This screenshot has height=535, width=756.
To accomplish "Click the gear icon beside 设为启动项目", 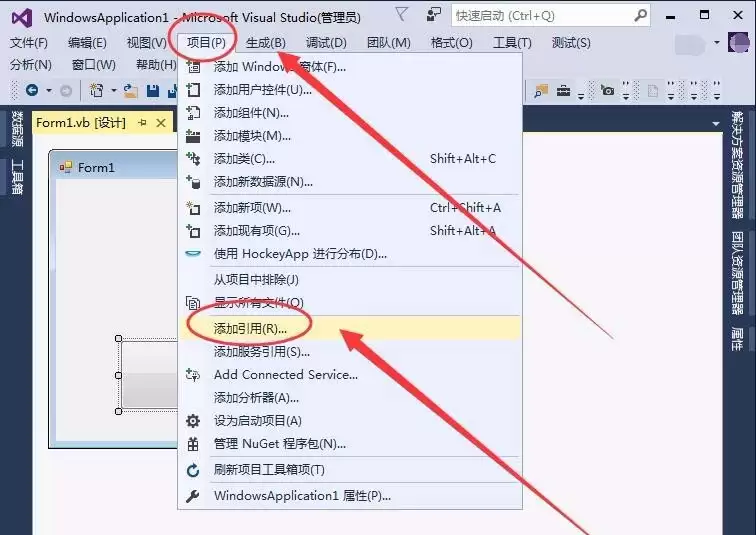I will [x=193, y=421].
